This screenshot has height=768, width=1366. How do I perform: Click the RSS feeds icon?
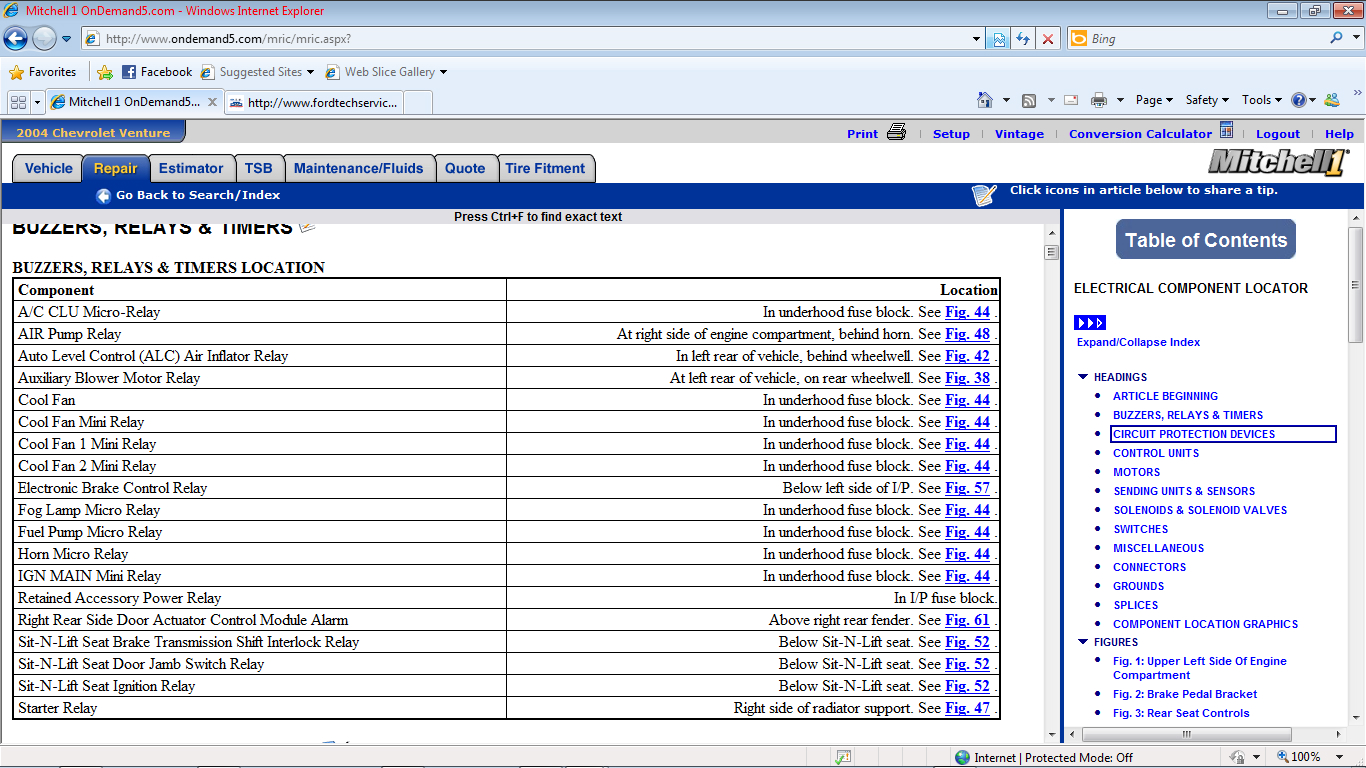point(1029,100)
